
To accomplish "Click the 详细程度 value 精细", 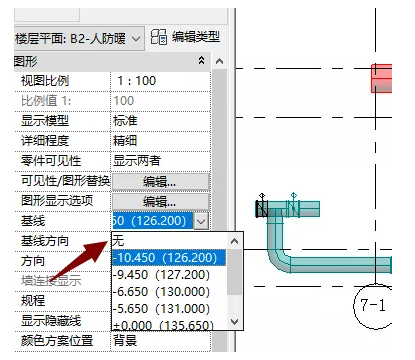I will (x=161, y=141).
